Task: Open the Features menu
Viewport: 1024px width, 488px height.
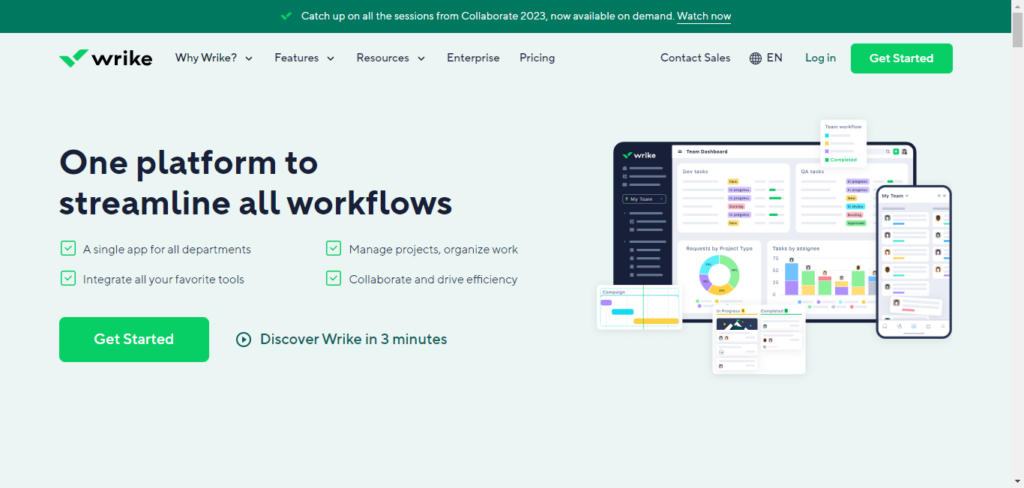Action: pos(304,58)
